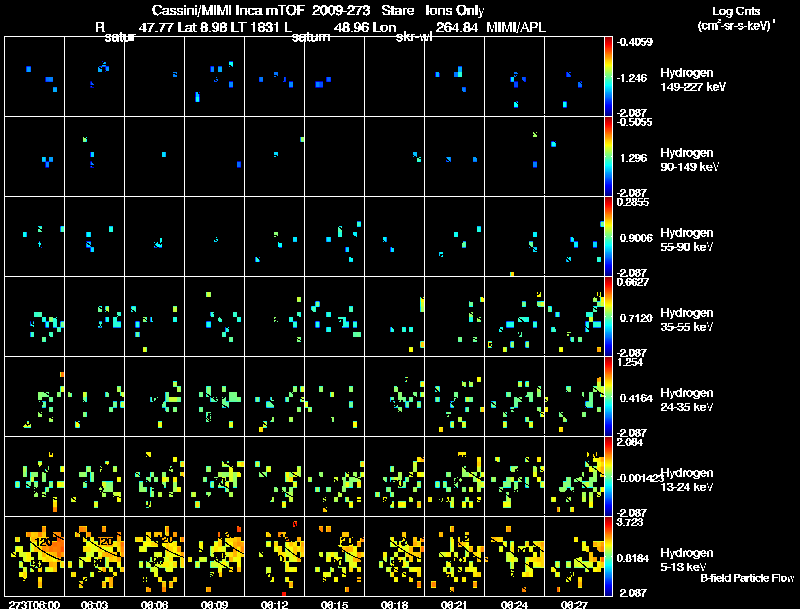Click the colorbar value '0.7120'
This screenshot has width=800, height=609.
[636, 318]
